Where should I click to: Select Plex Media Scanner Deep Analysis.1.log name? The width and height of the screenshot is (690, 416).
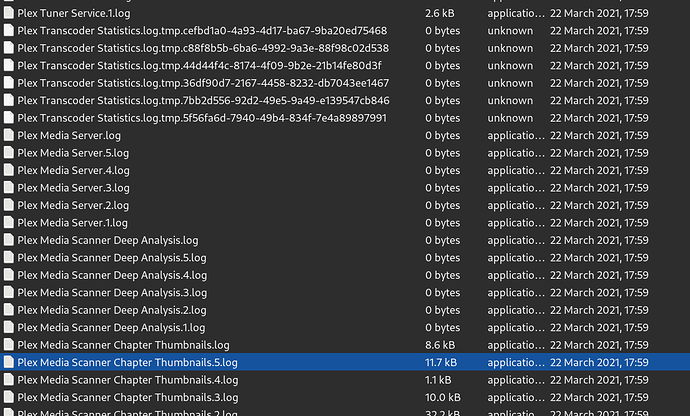[x=111, y=328]
